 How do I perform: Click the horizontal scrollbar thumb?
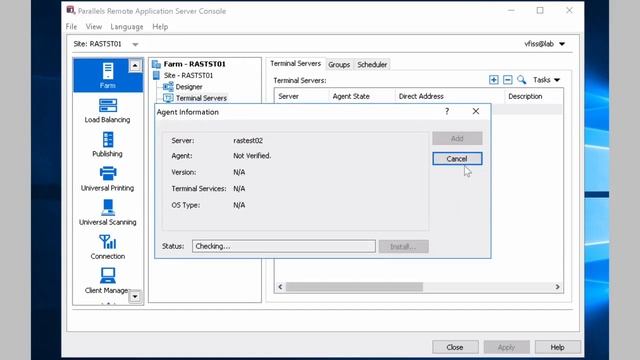(354, 287)
